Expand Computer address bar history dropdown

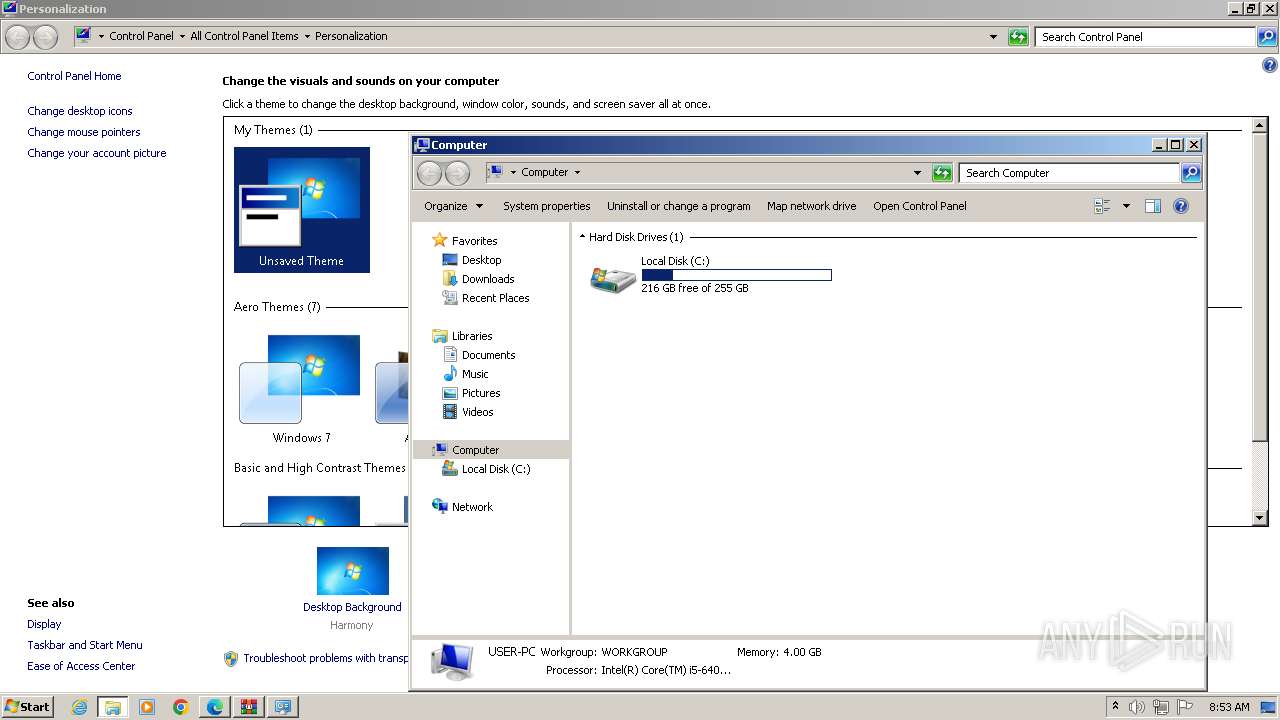917,173
